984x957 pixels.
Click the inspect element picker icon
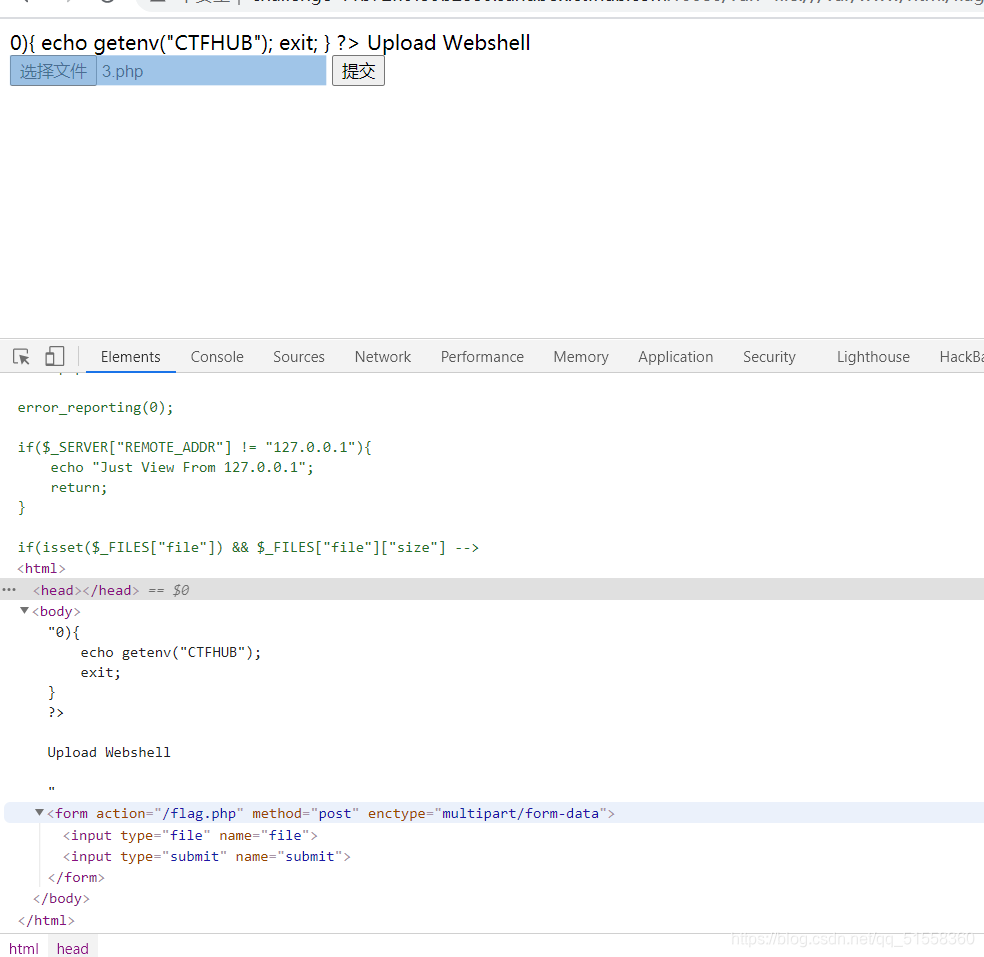21,356
